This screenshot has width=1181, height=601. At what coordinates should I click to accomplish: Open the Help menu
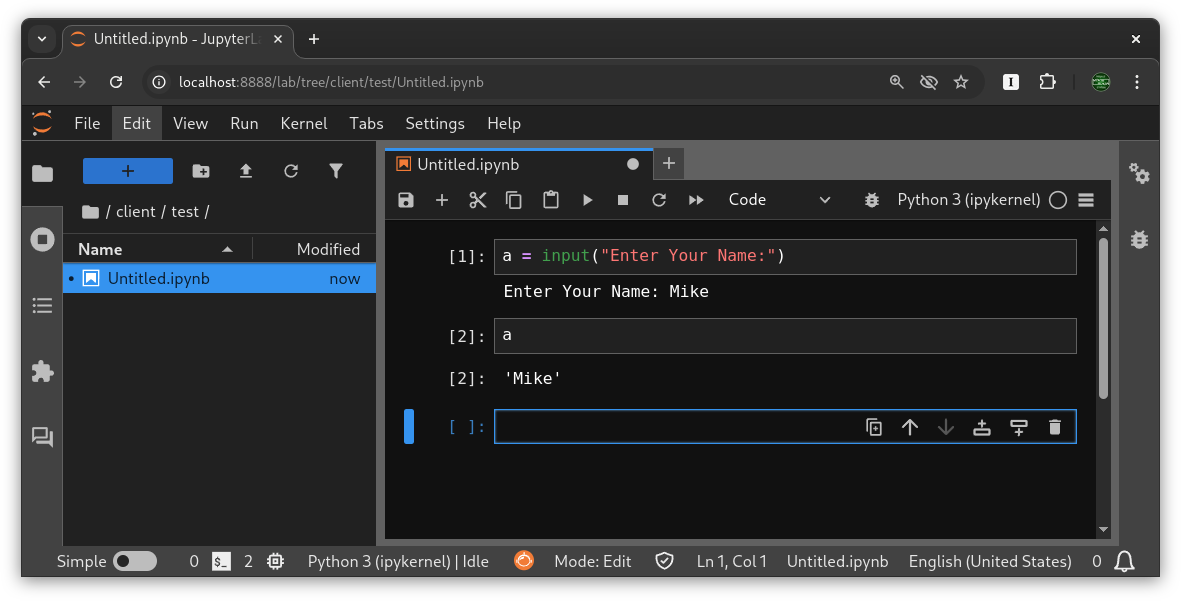coord(504,124)
